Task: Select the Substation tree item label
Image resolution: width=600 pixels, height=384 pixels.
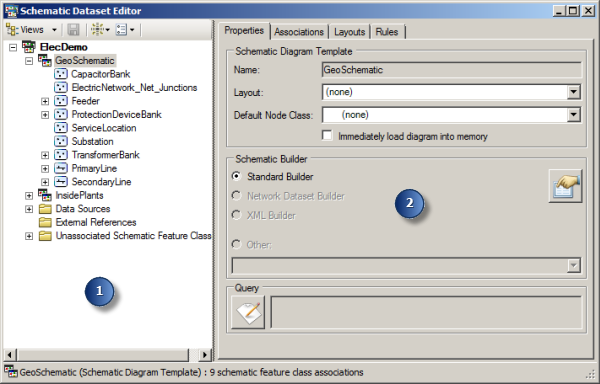Action: [x=93, y=142]
